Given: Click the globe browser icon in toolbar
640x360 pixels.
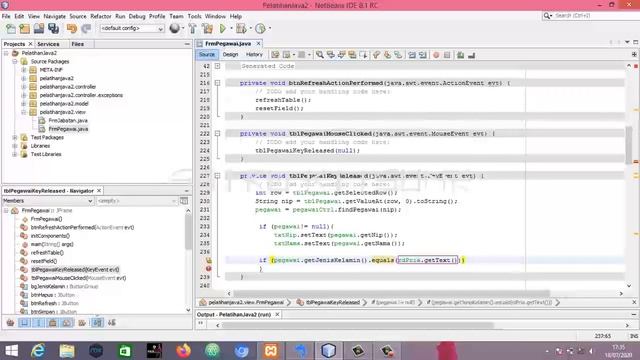Looking at the screenshot, I should point(174,28).
